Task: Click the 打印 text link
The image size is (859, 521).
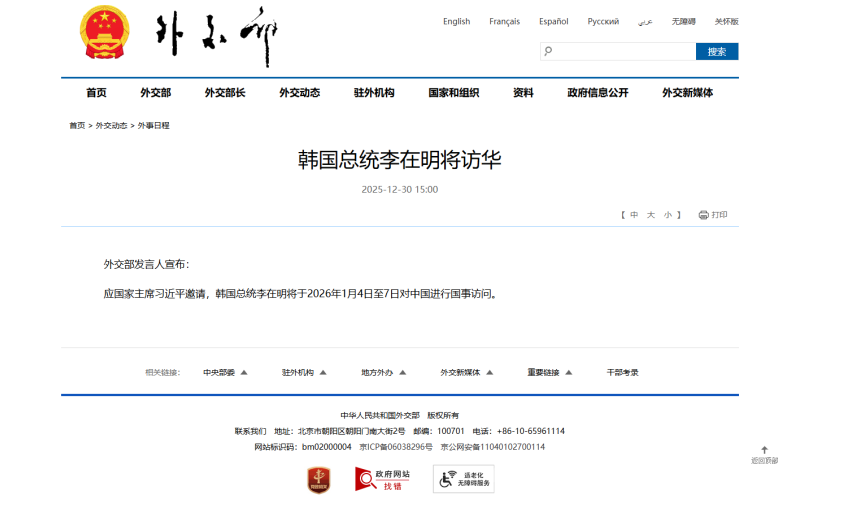Action: tap(719, 215)
